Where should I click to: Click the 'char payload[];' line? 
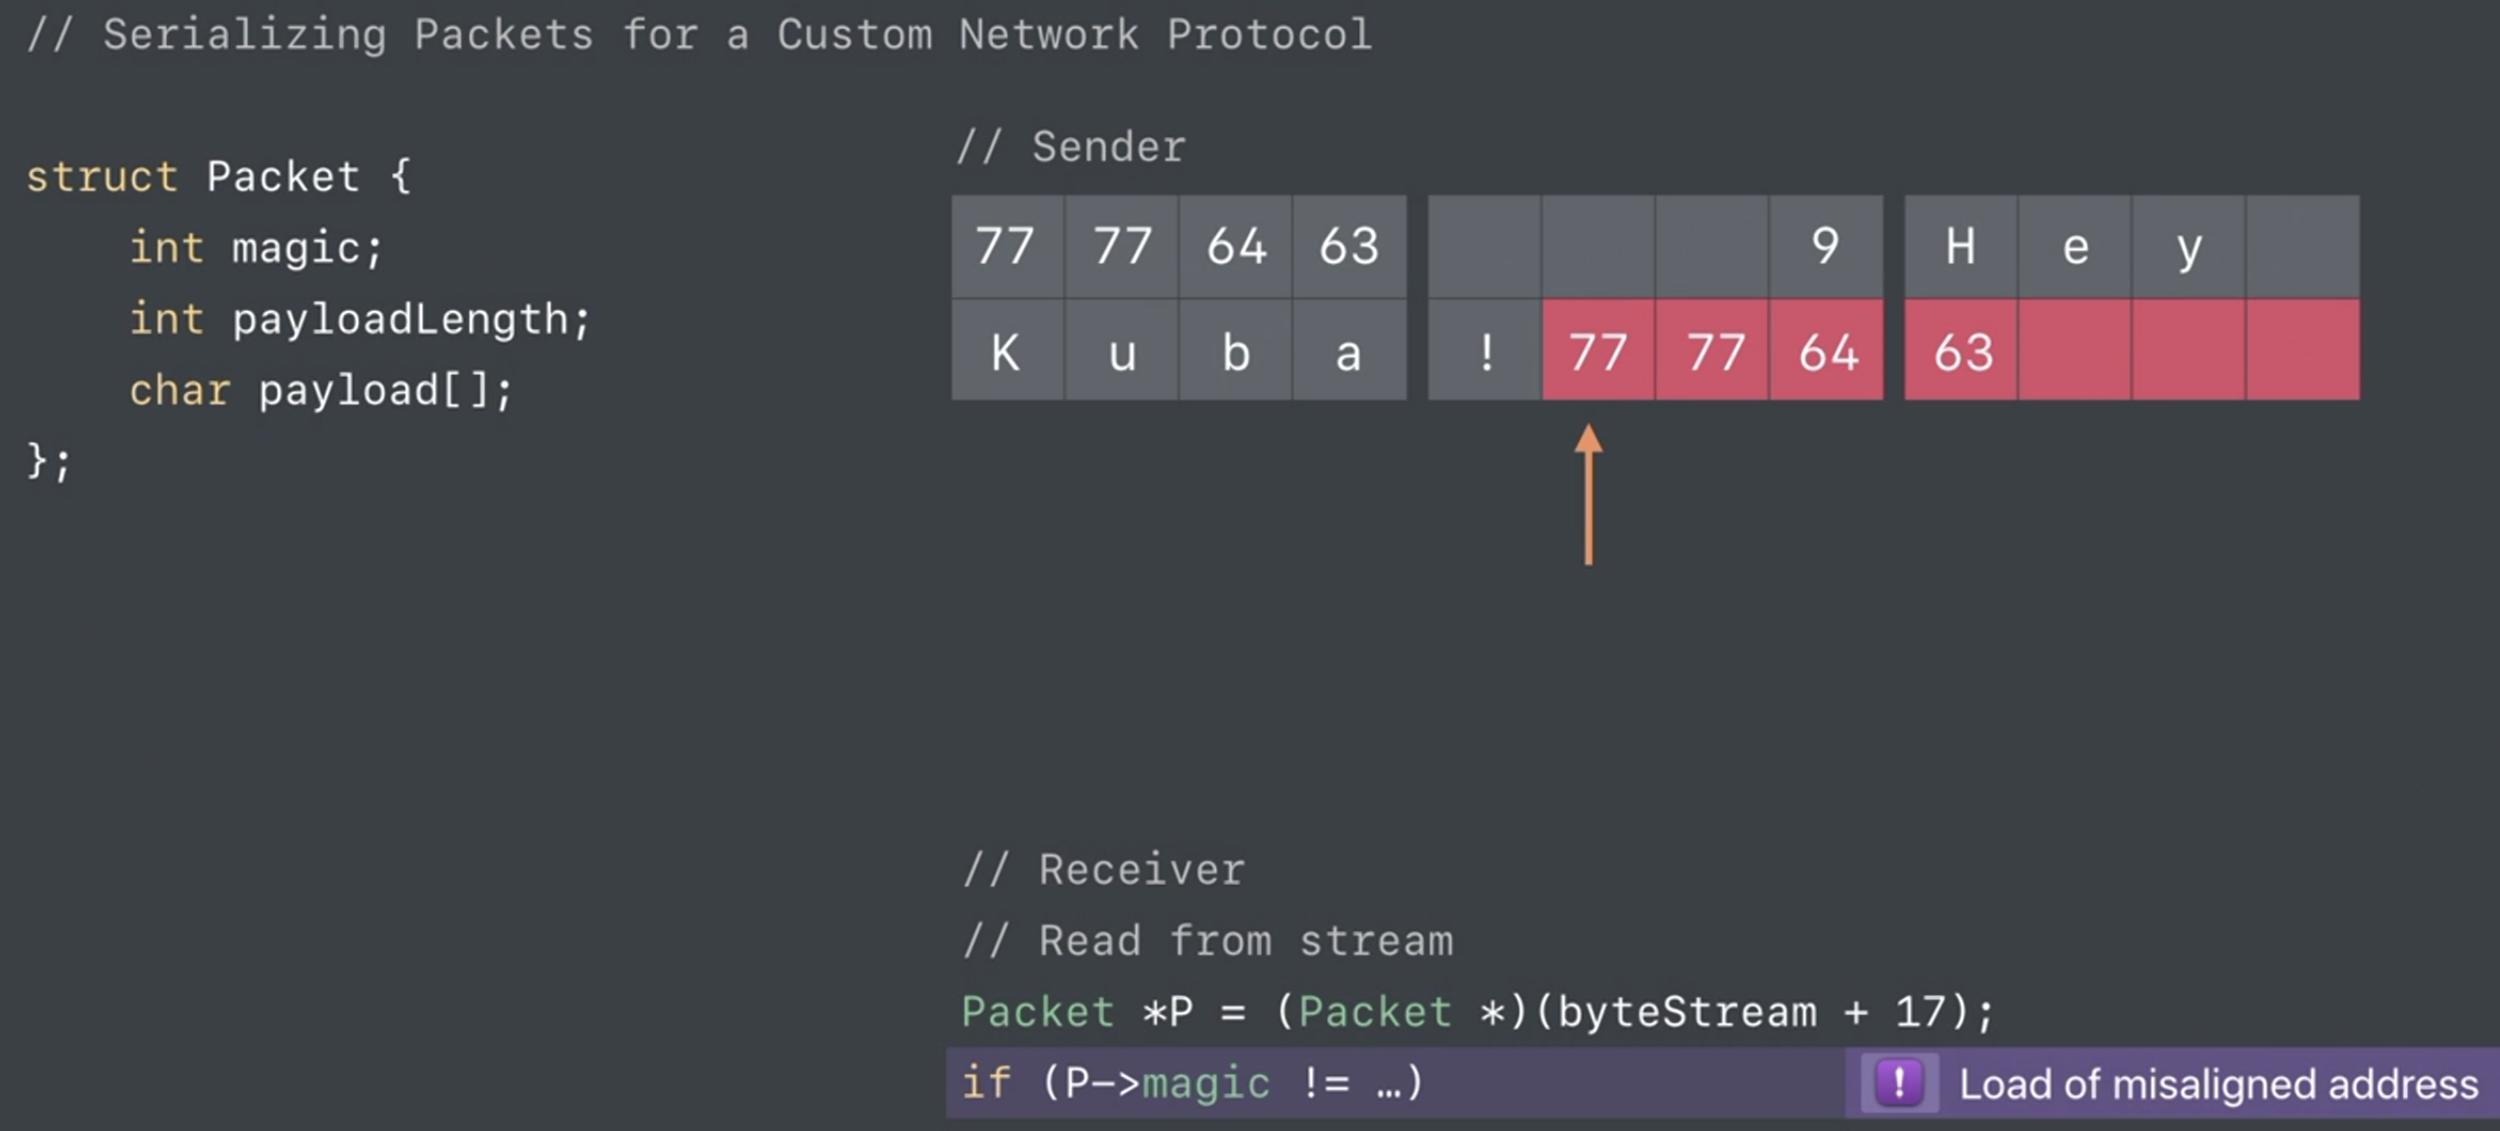pos(320,390)
